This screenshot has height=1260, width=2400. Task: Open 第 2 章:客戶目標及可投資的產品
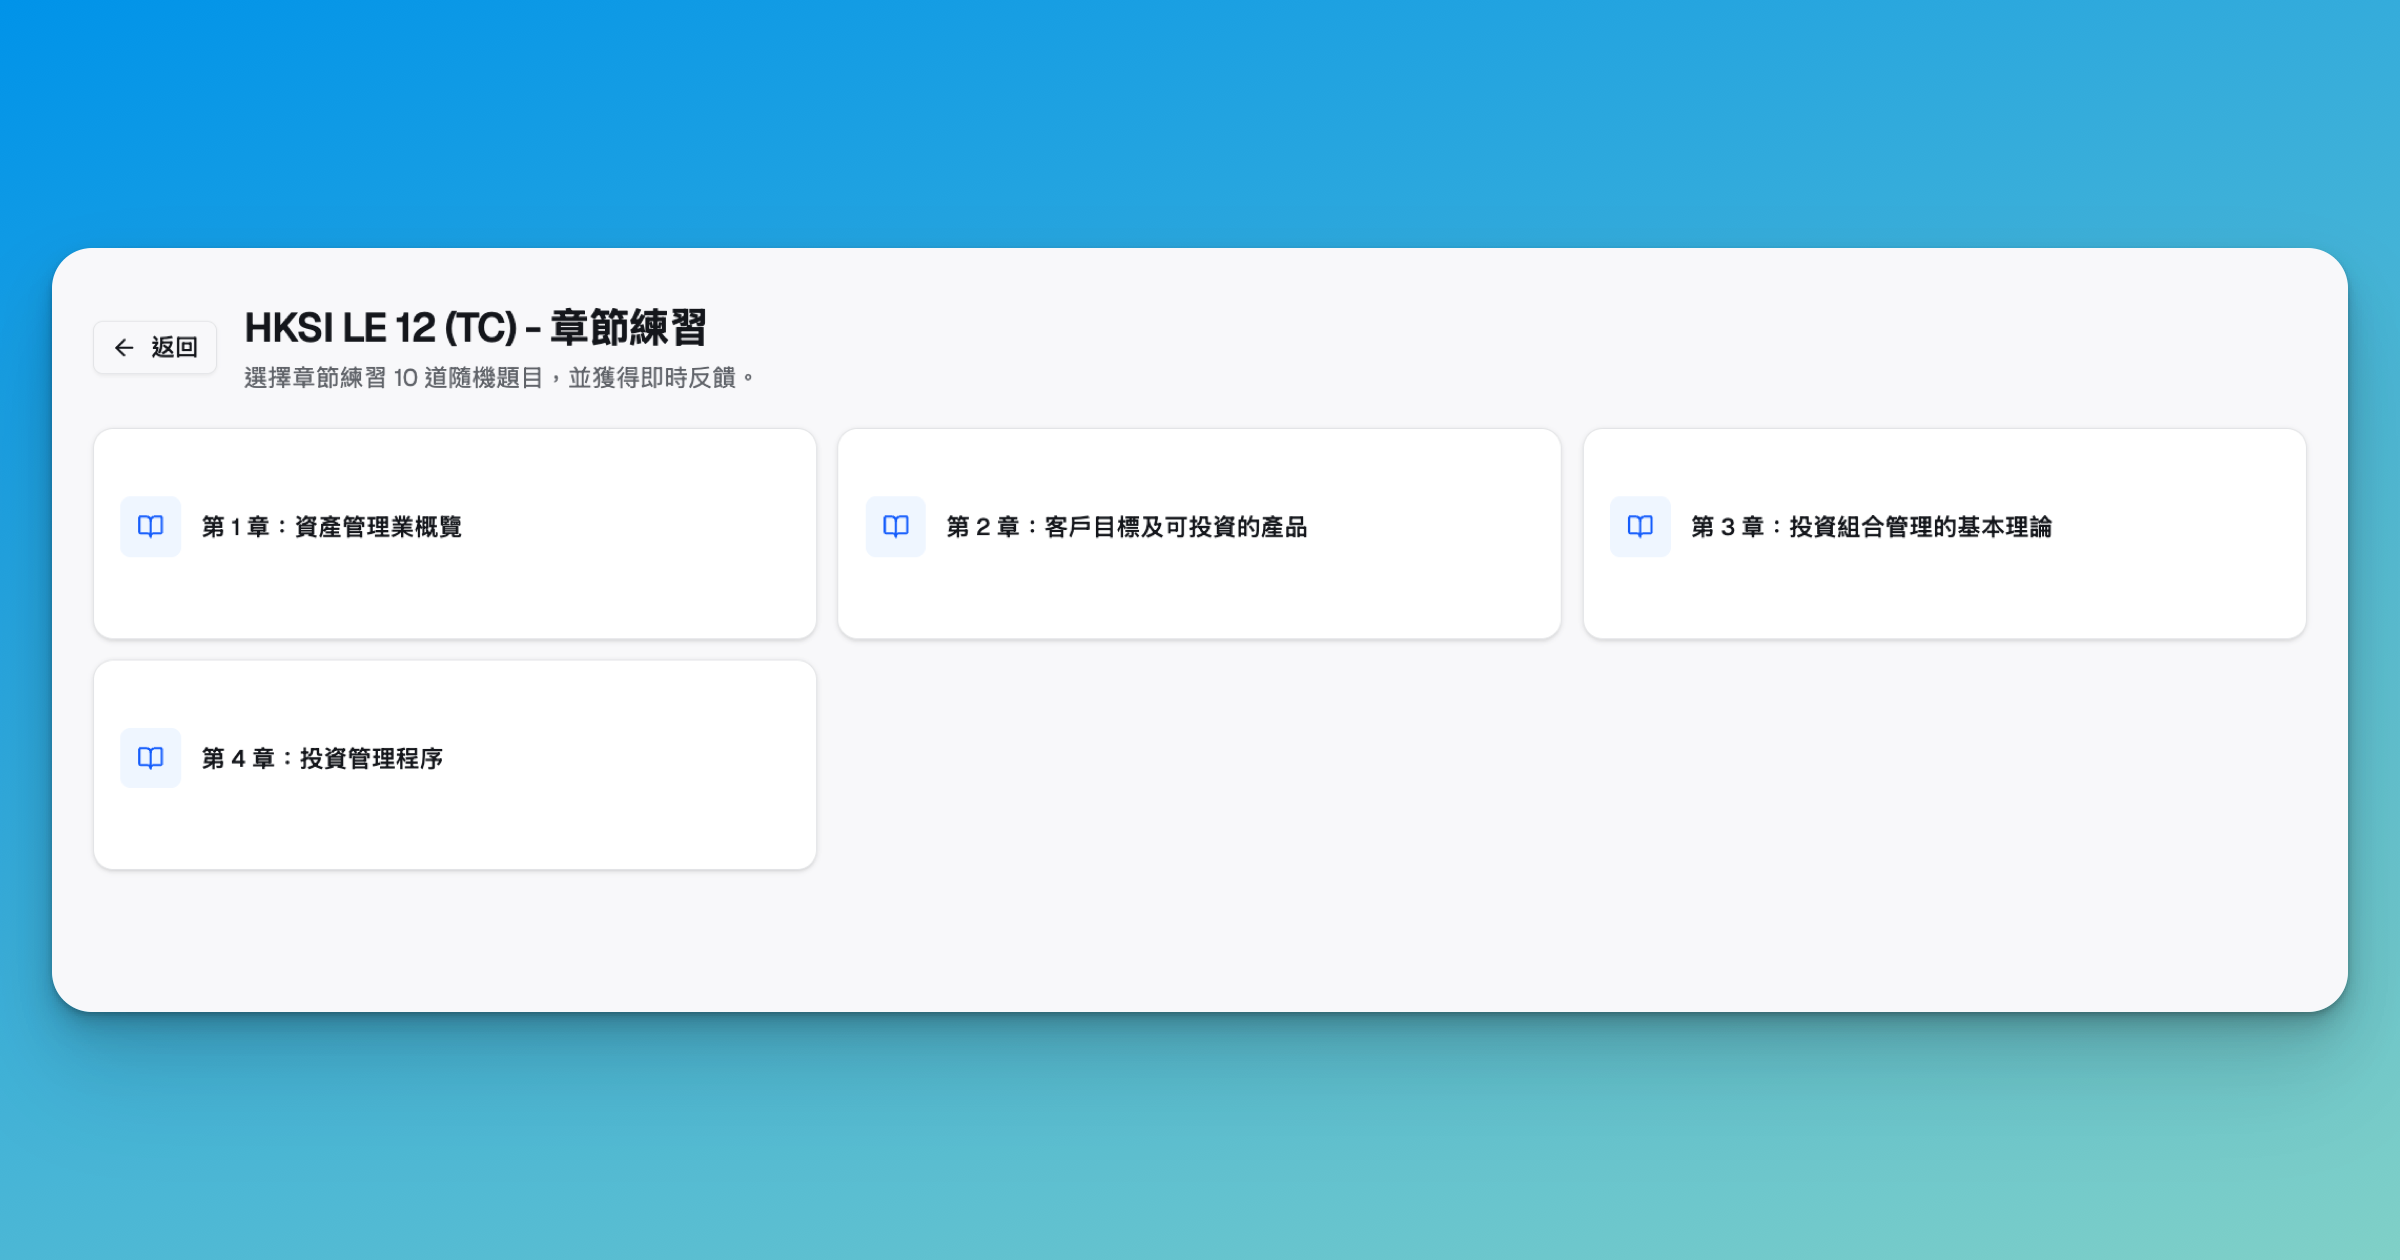tap(1199, 533)
